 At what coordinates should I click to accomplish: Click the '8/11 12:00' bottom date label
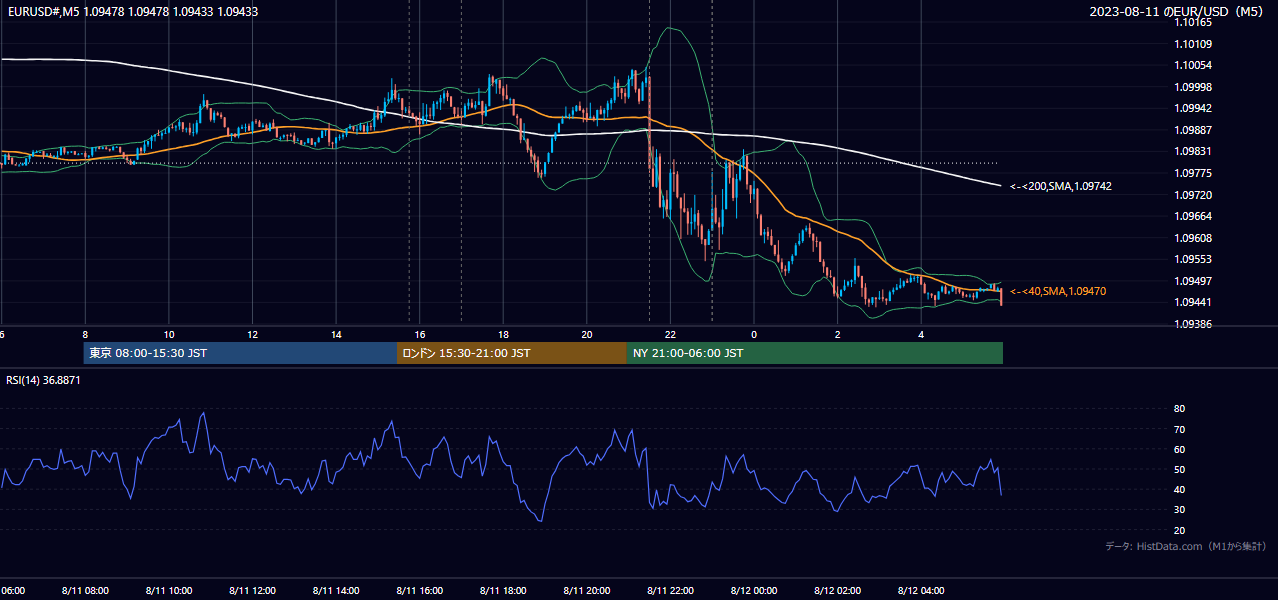(x=252, y=590)
